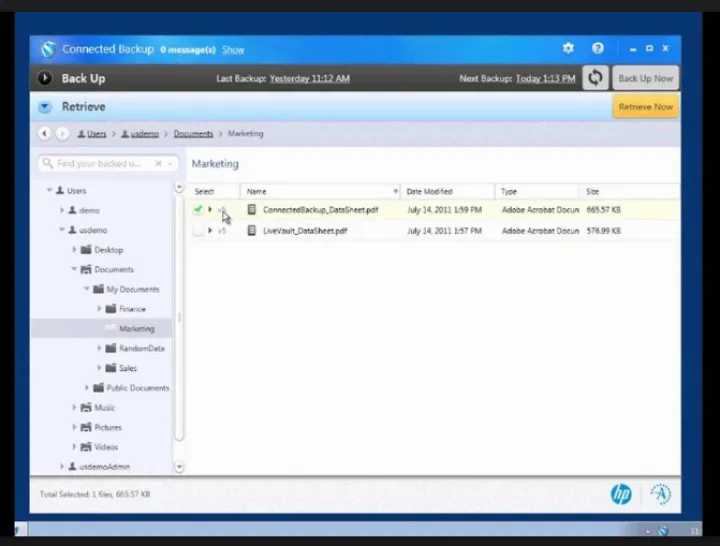Check the LiveVault_DataSheet.pdf select checkbox
This screenshot has width=720, height=546.
(x=198, y=231)
